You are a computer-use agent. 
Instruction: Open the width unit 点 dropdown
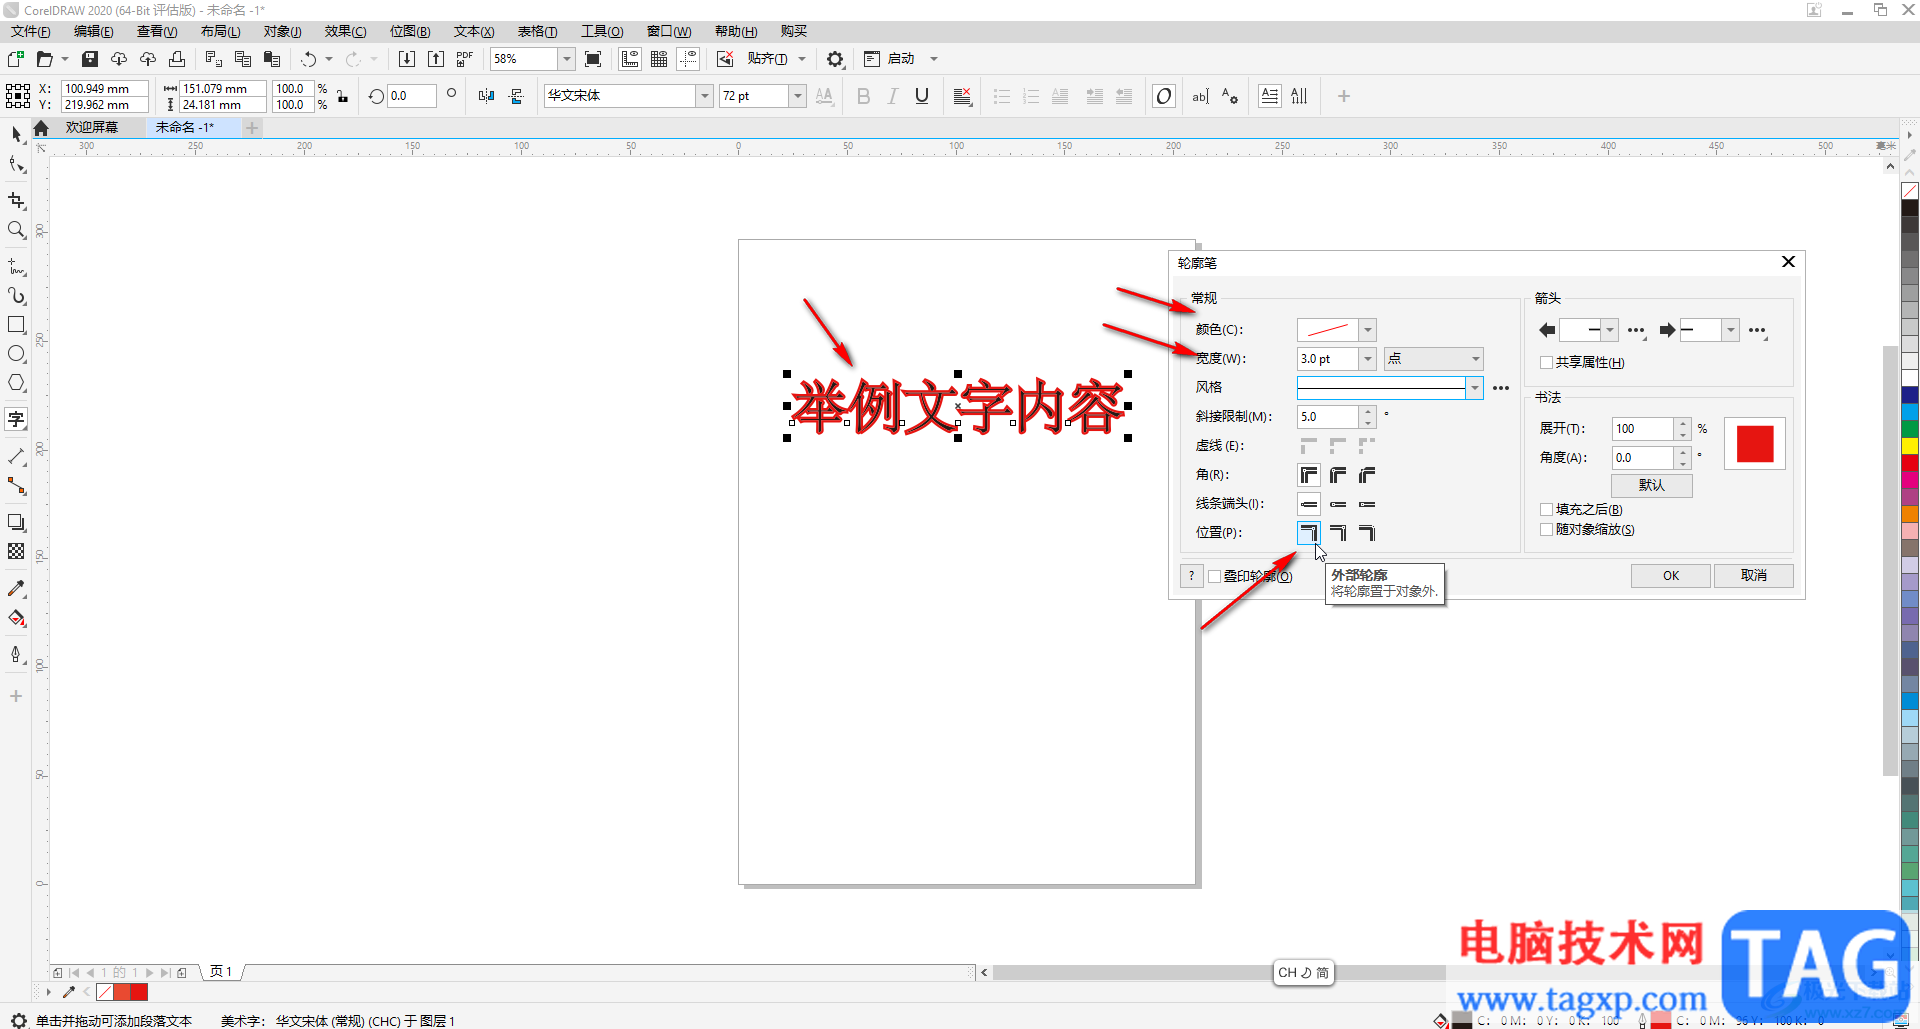1433,358
